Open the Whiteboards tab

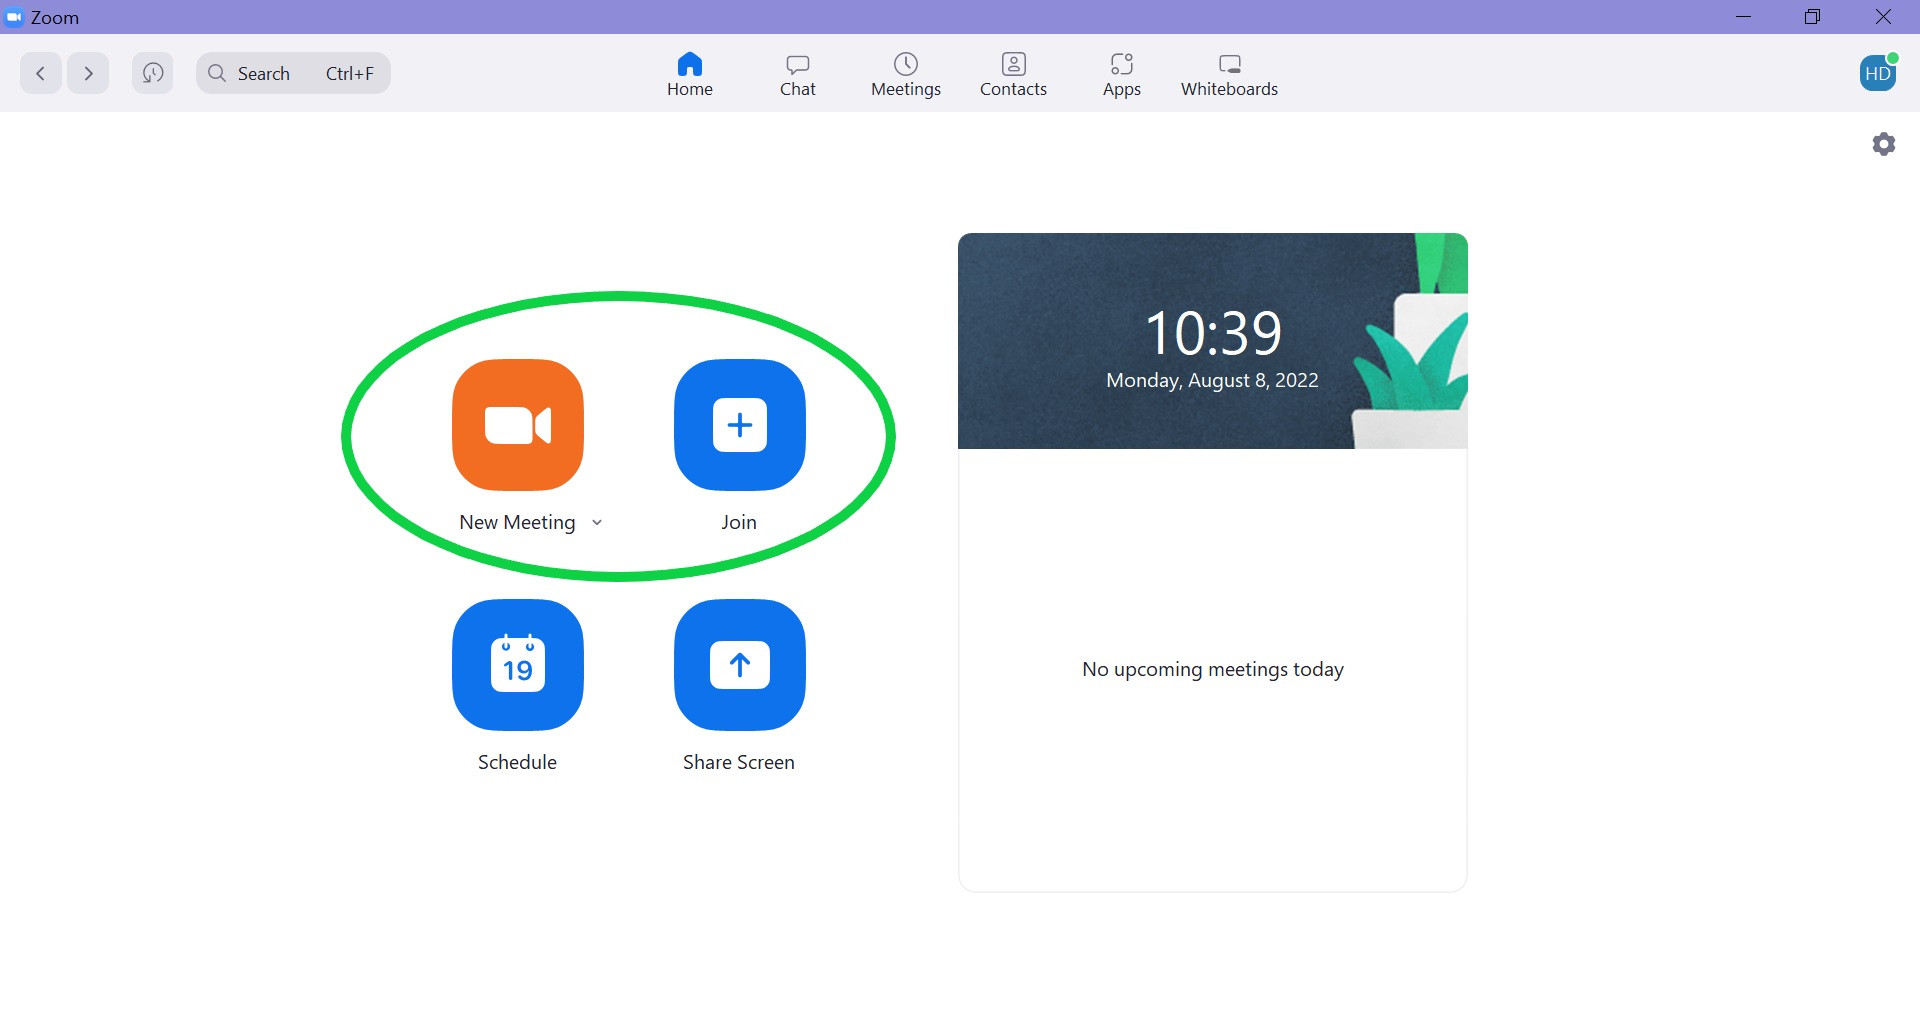[1230, 75]
